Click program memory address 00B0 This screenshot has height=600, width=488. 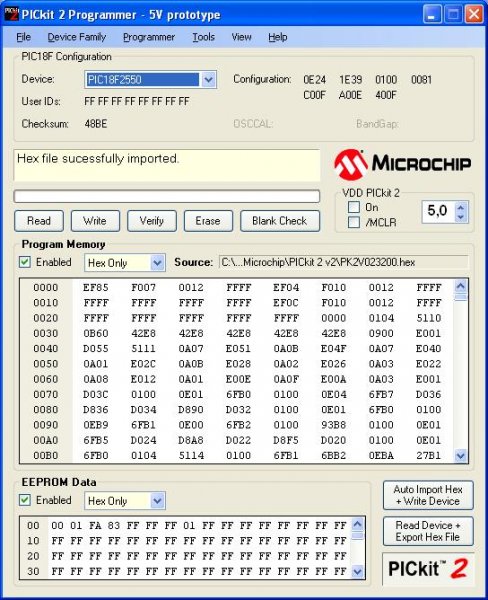pos(46,456)
